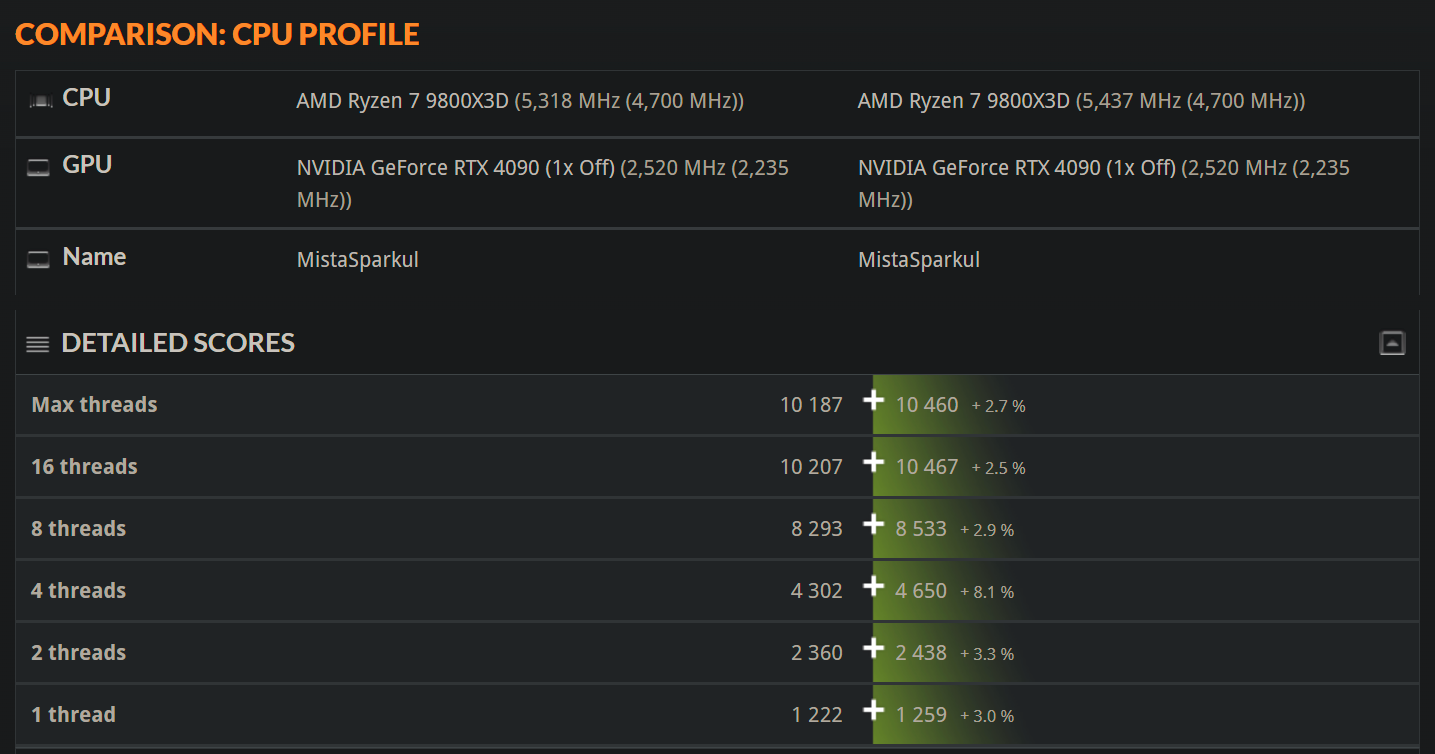The height and width of the screenshot is (754, 1435).
Task: Click the CPU chip icon
Action: [40, 100]
